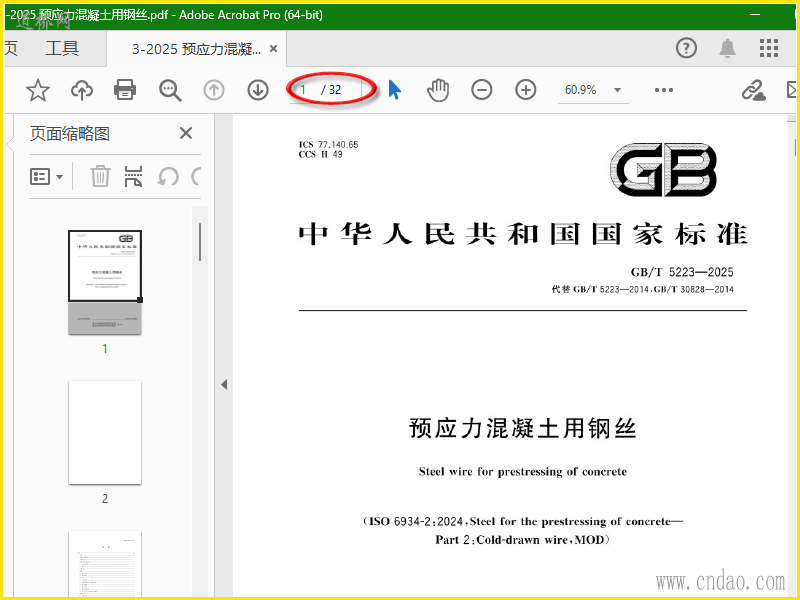Open more tools ellipsis menu
Image resolution: width=800 pixels, height=600 pixels.
click(x=664, y=90)
